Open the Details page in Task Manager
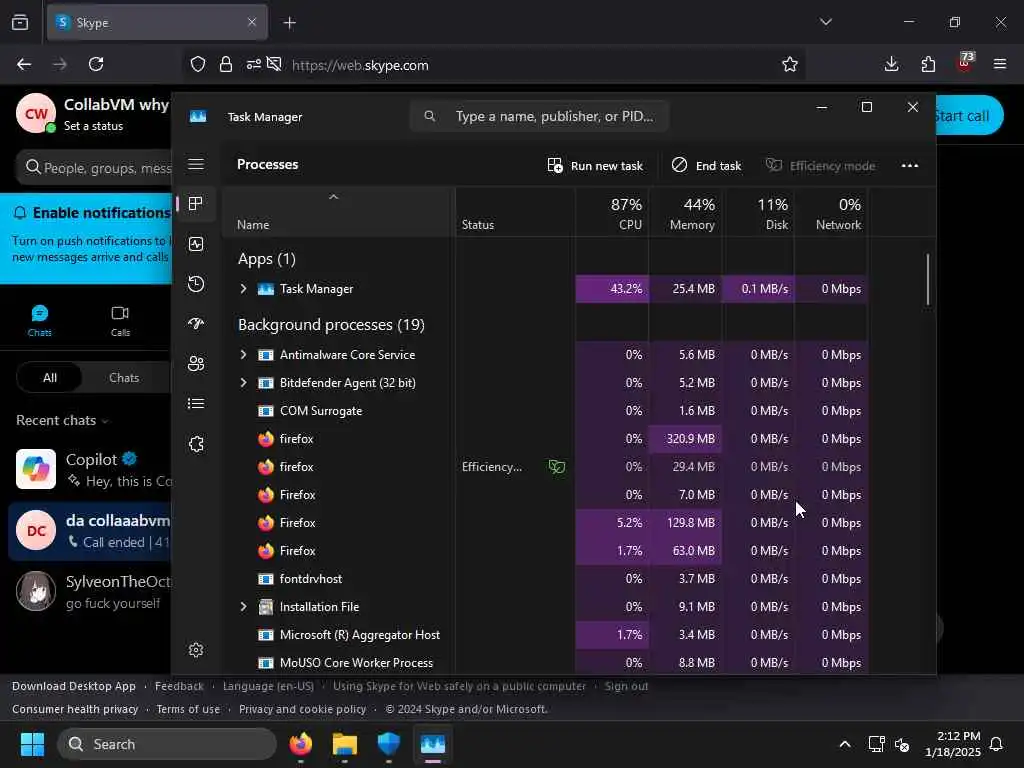The image size is (1024, 768). click(x=196, y=404)
